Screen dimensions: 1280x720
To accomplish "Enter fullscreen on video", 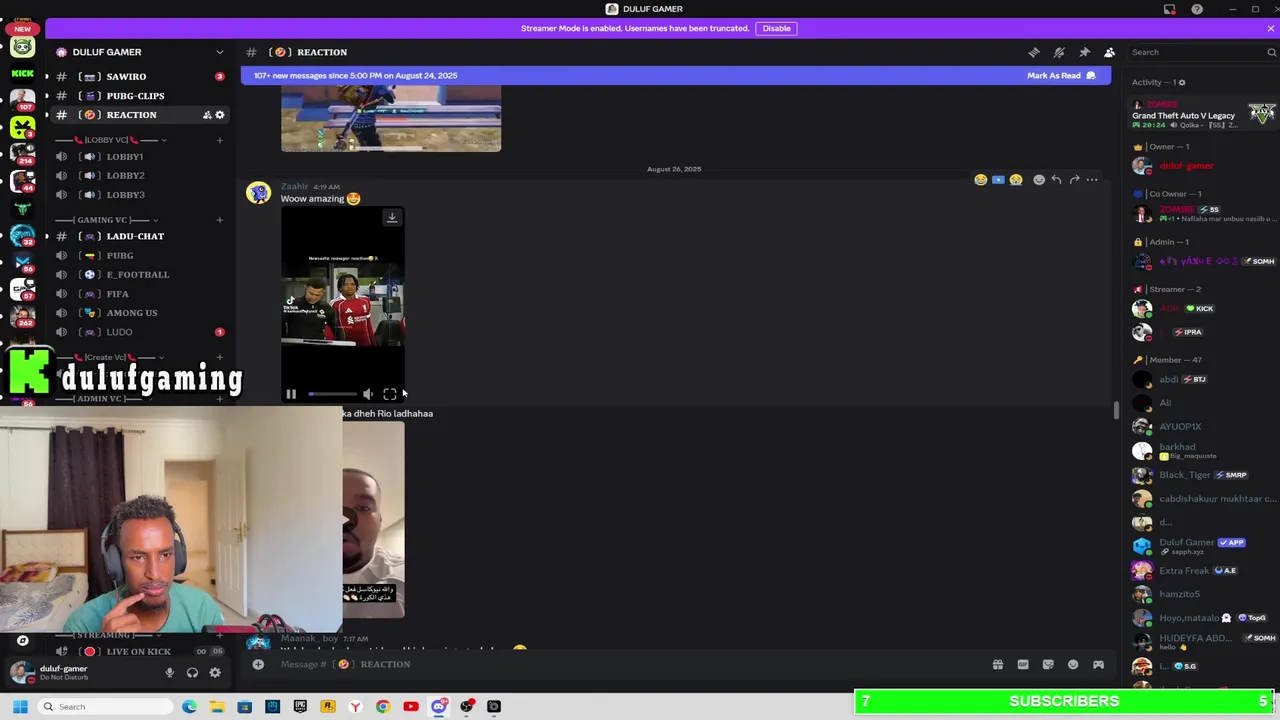I will (x=390, y=394).
